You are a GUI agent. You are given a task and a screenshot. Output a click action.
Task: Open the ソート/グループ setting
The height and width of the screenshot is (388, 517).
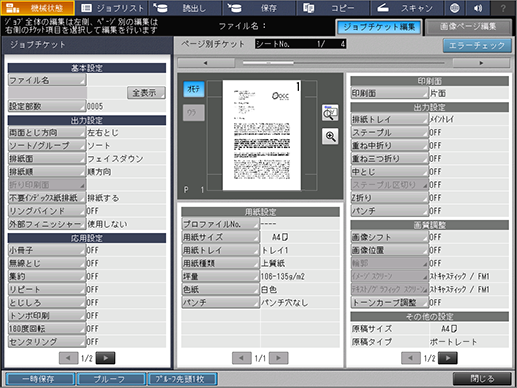click(x=47, y=145)
